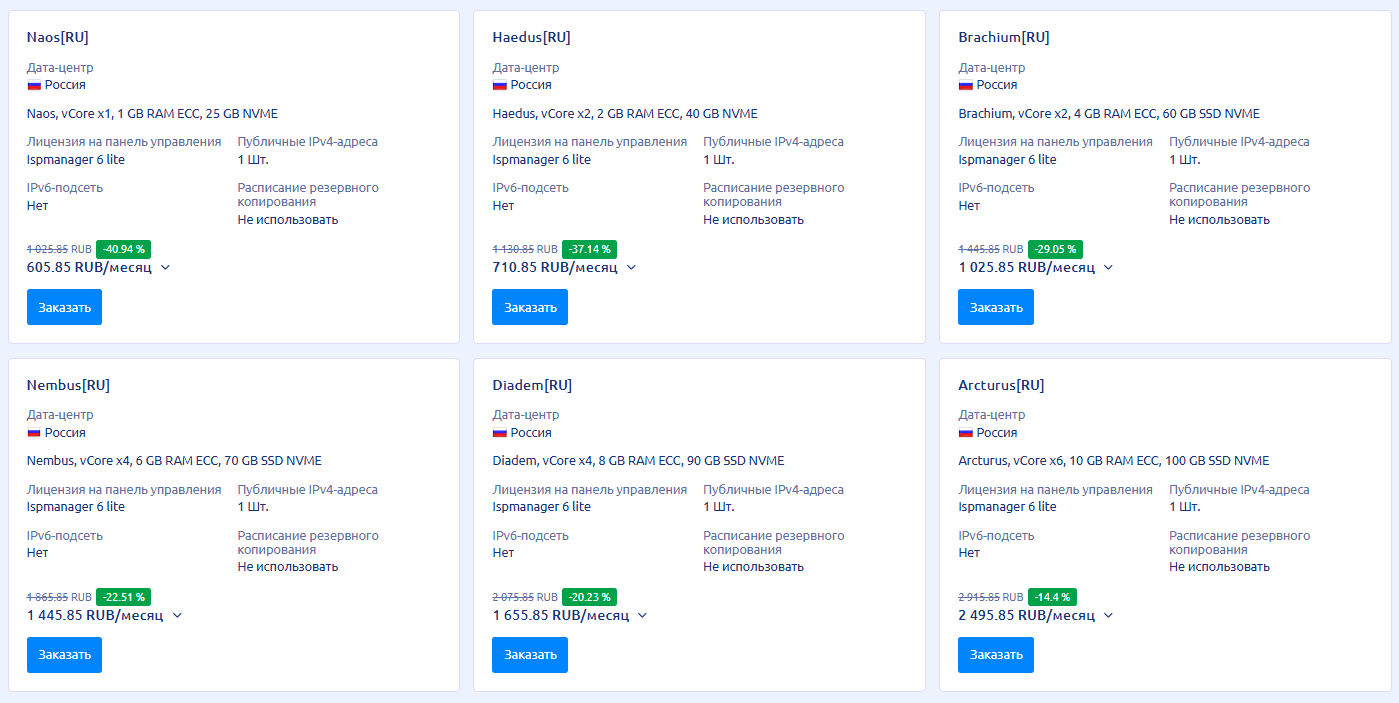1399x703 pixels.
Task: Expand the Naos price details chevron
Action: 165,268
